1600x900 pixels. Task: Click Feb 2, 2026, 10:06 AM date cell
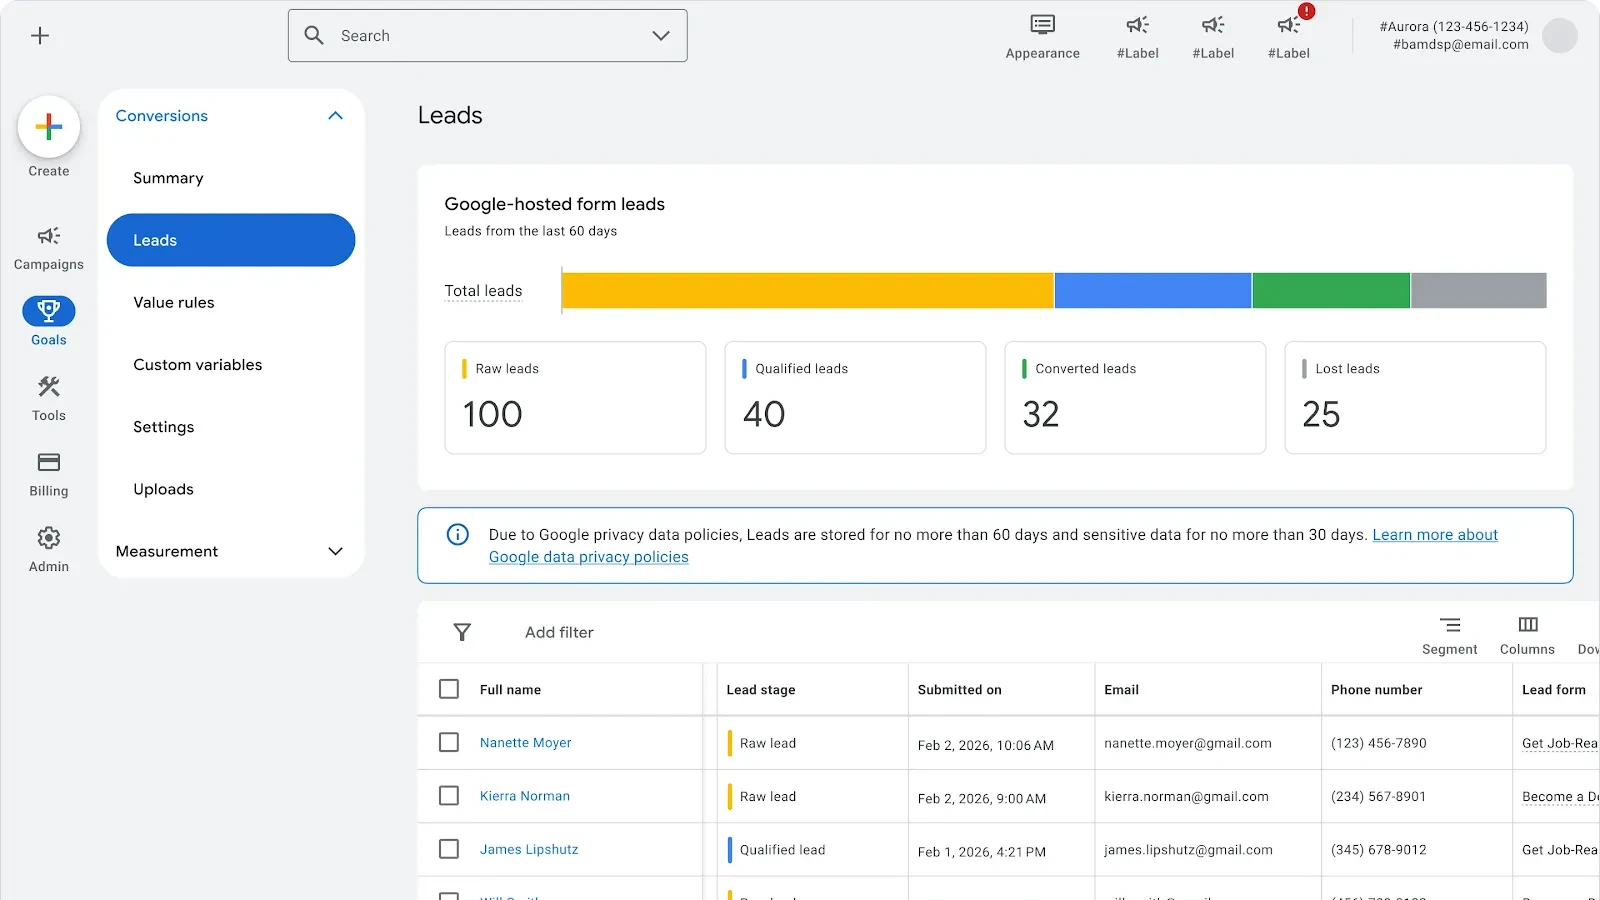(986, 746)
